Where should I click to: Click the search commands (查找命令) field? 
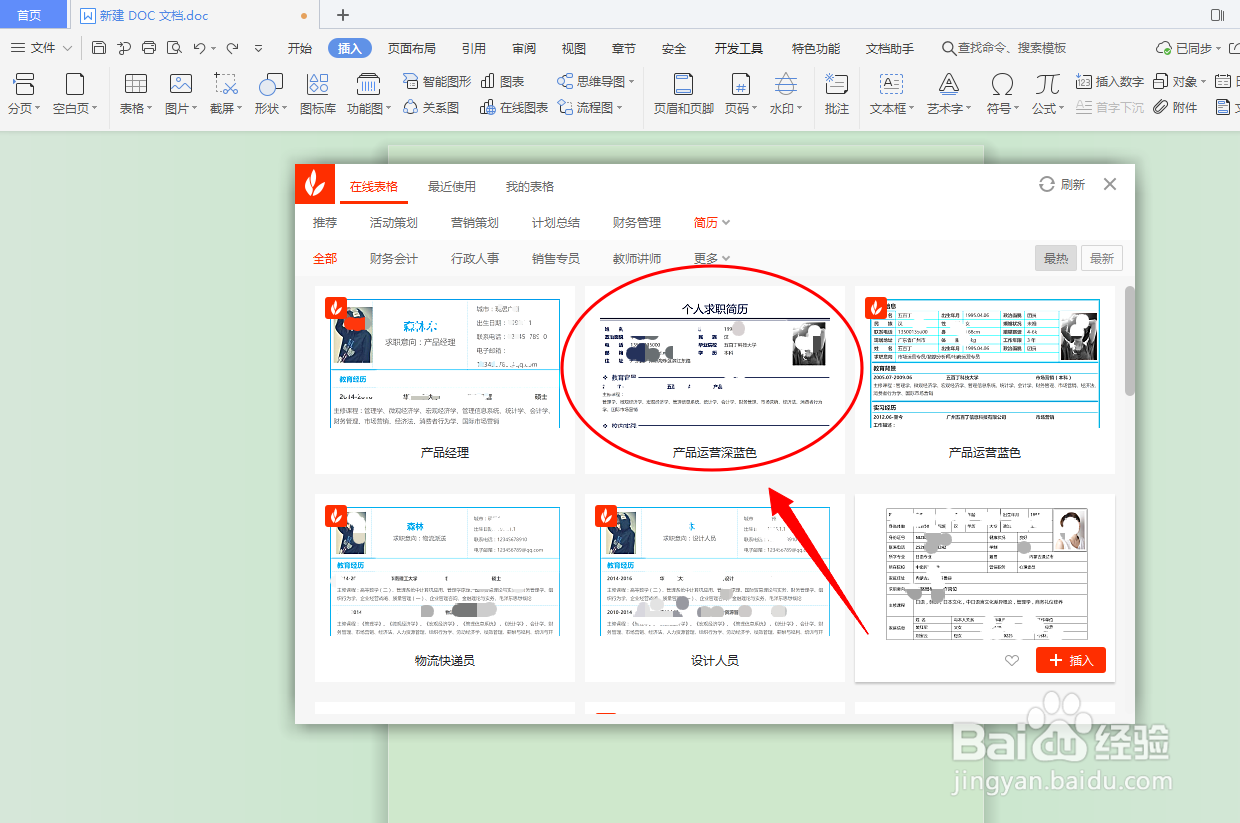click(1004, 48)
